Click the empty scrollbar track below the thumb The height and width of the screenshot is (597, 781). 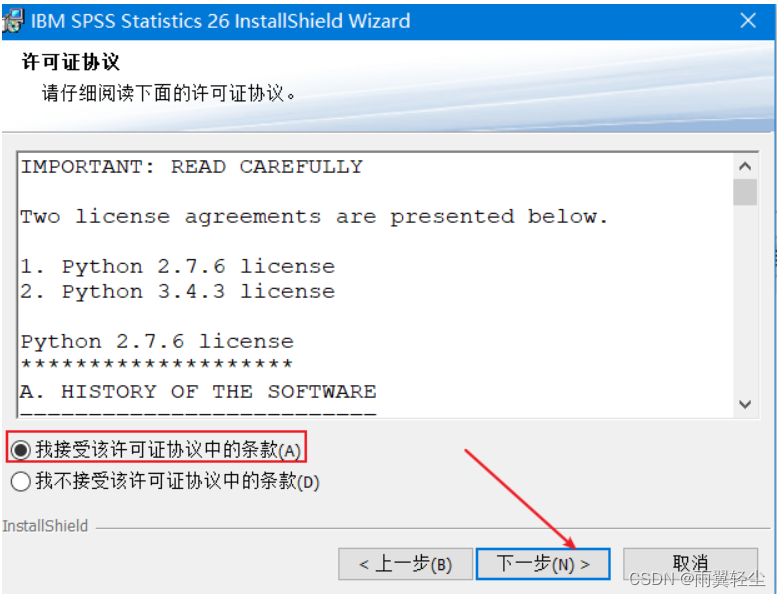coord(745,299)
